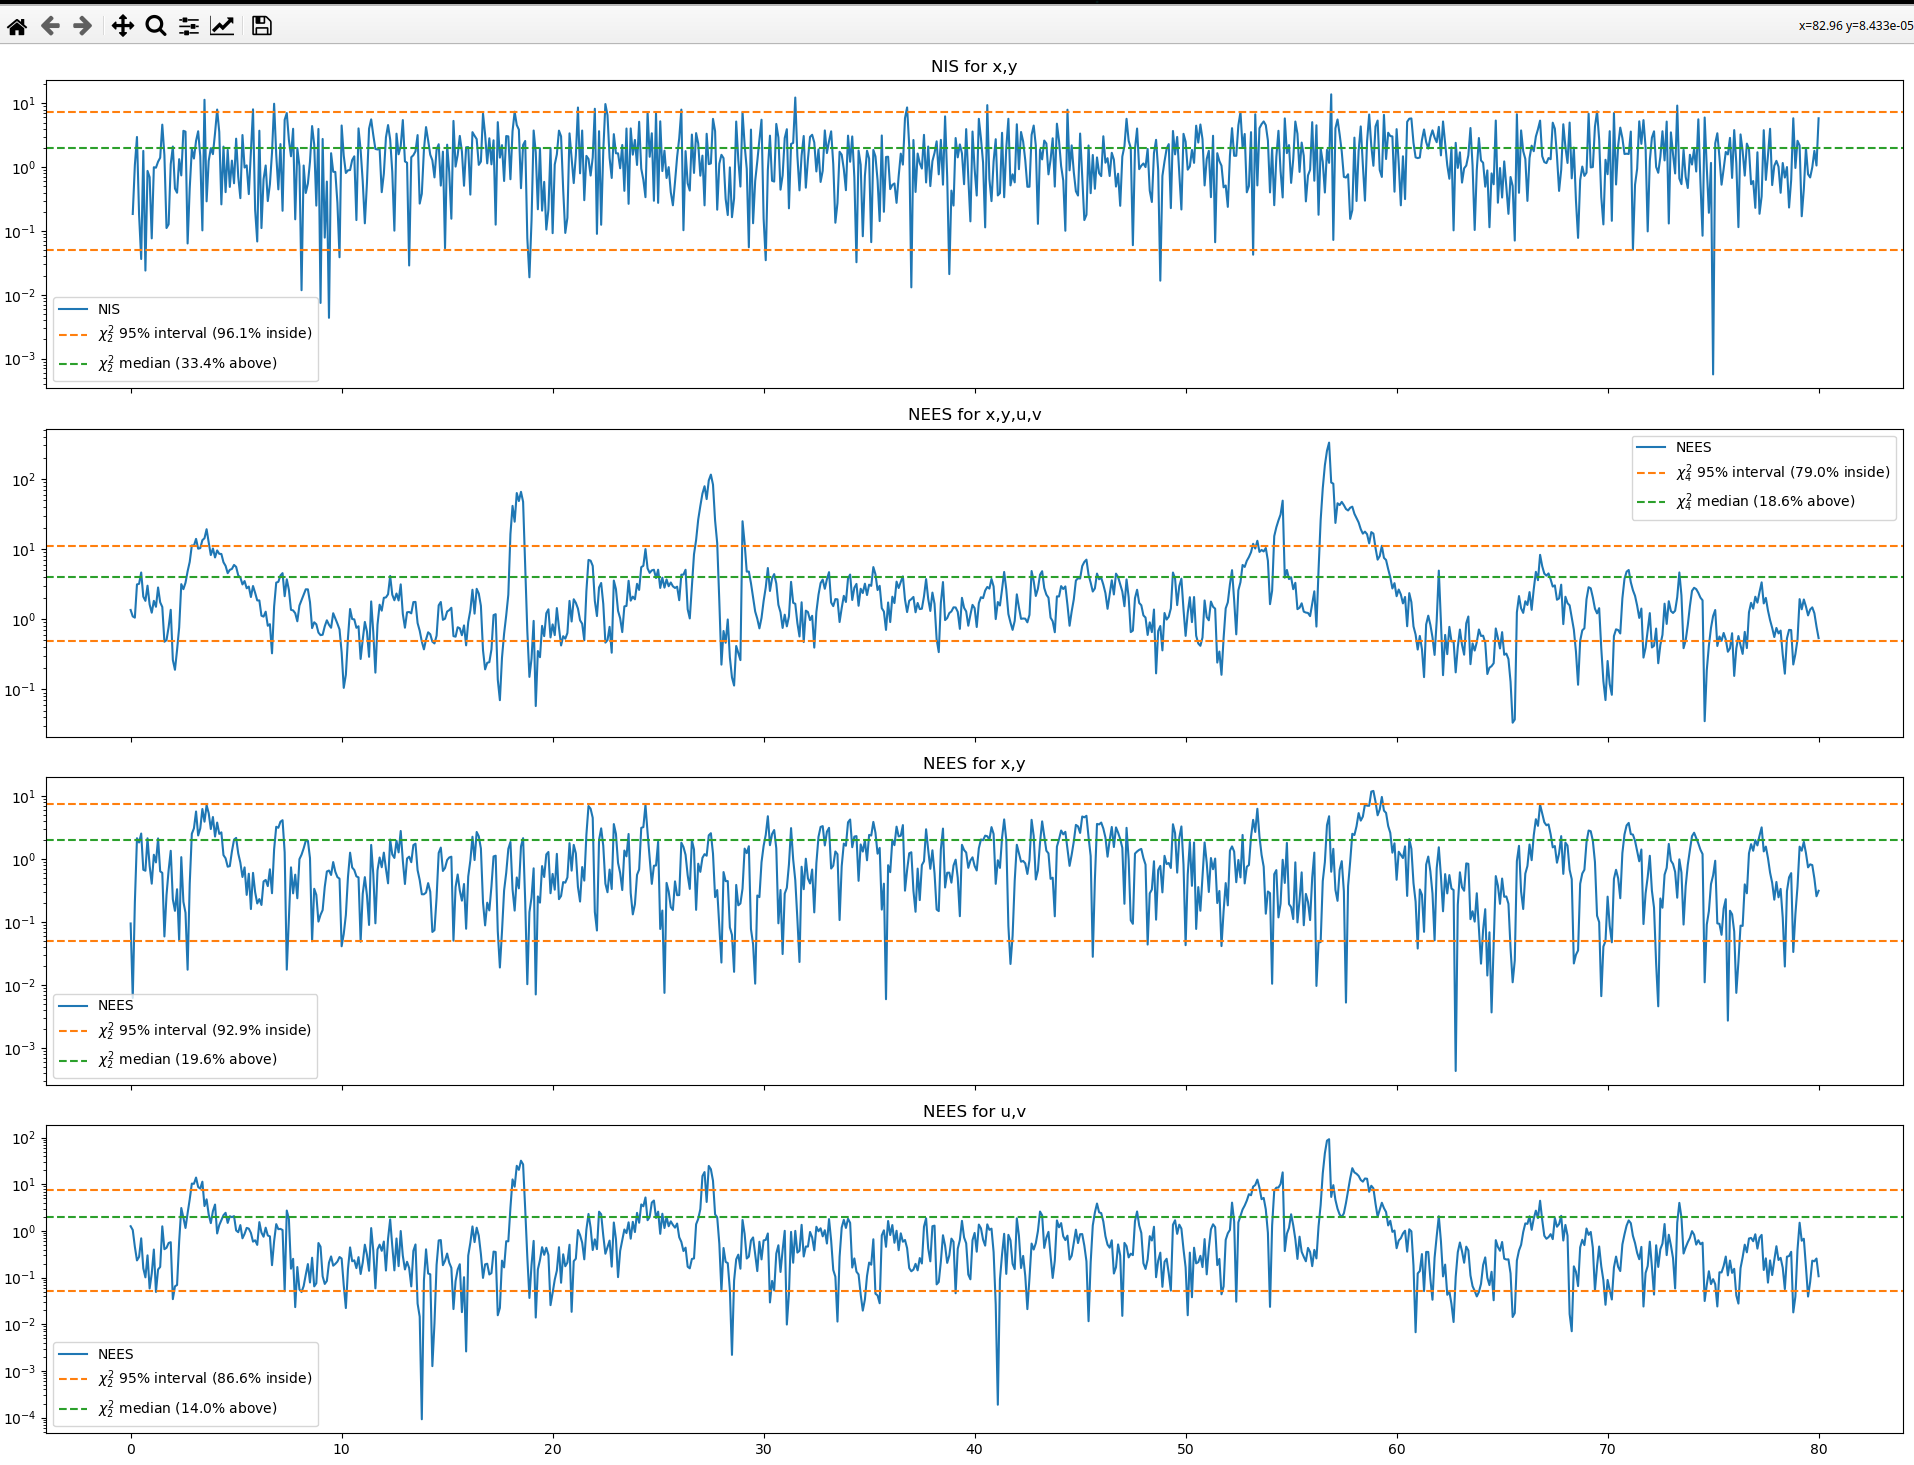1914x1465 pixels.
Task: Click the x-axis tick label 40
Action: click(x=974, y=1449)
